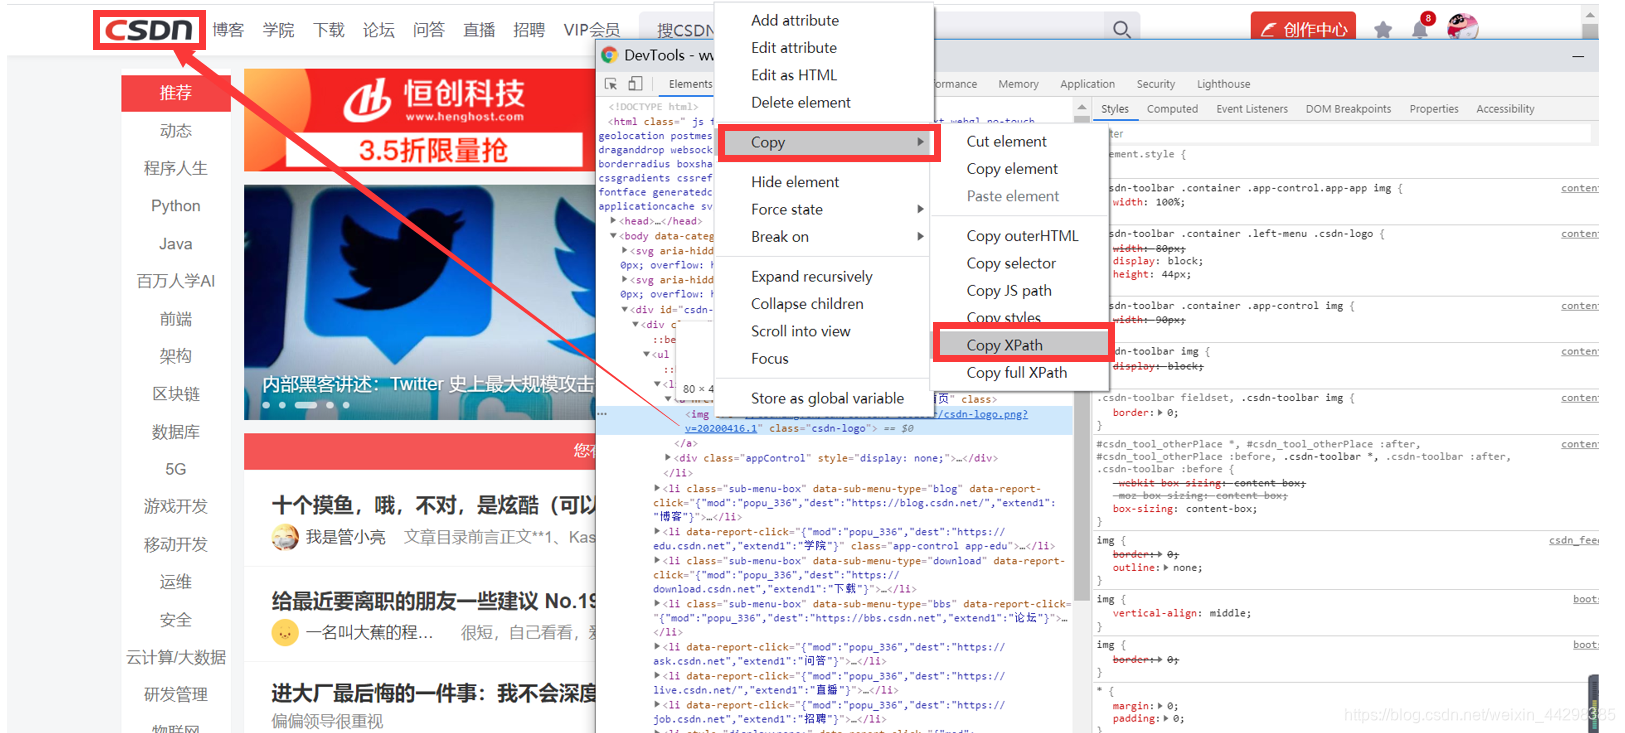Choose Expand recursively
Viewport: 1625px width, 733px height.
812,277
